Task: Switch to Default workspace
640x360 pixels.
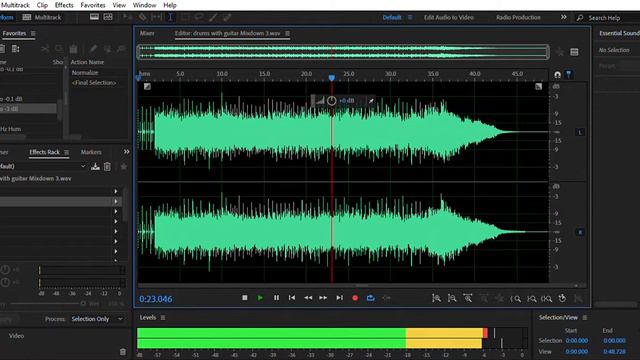Action: (x=392, y=18)
